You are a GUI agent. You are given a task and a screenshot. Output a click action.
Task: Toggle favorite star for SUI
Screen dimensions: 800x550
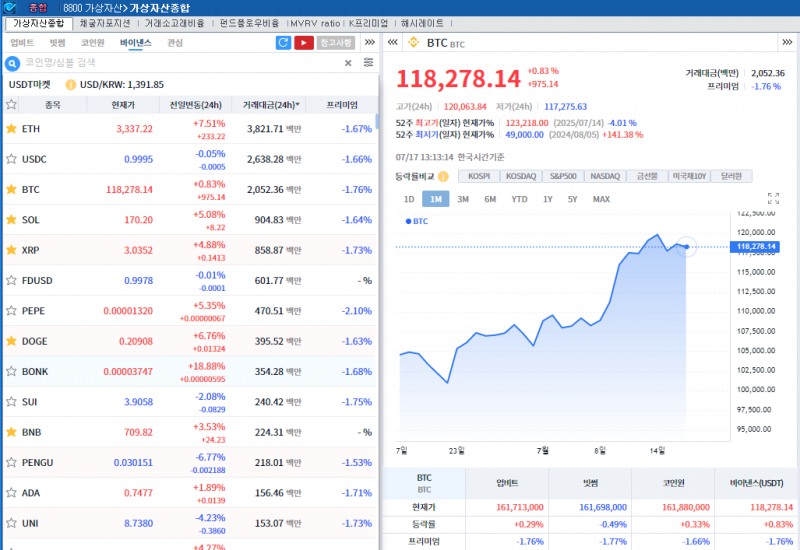pyautogui.click(x=11, y=402)
